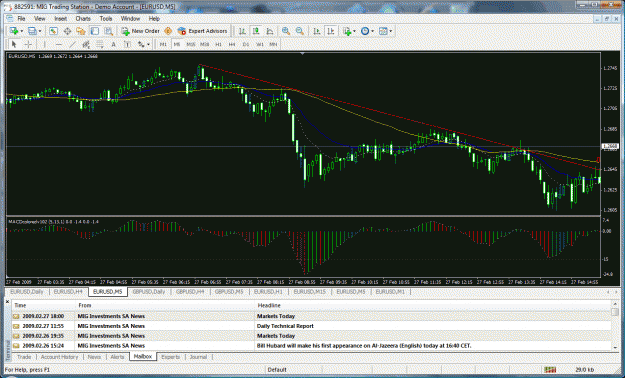This screenshot has width=625, height=378.
Task: Open a new chart with the New Chart icon
Action: (x=14, y=31)
